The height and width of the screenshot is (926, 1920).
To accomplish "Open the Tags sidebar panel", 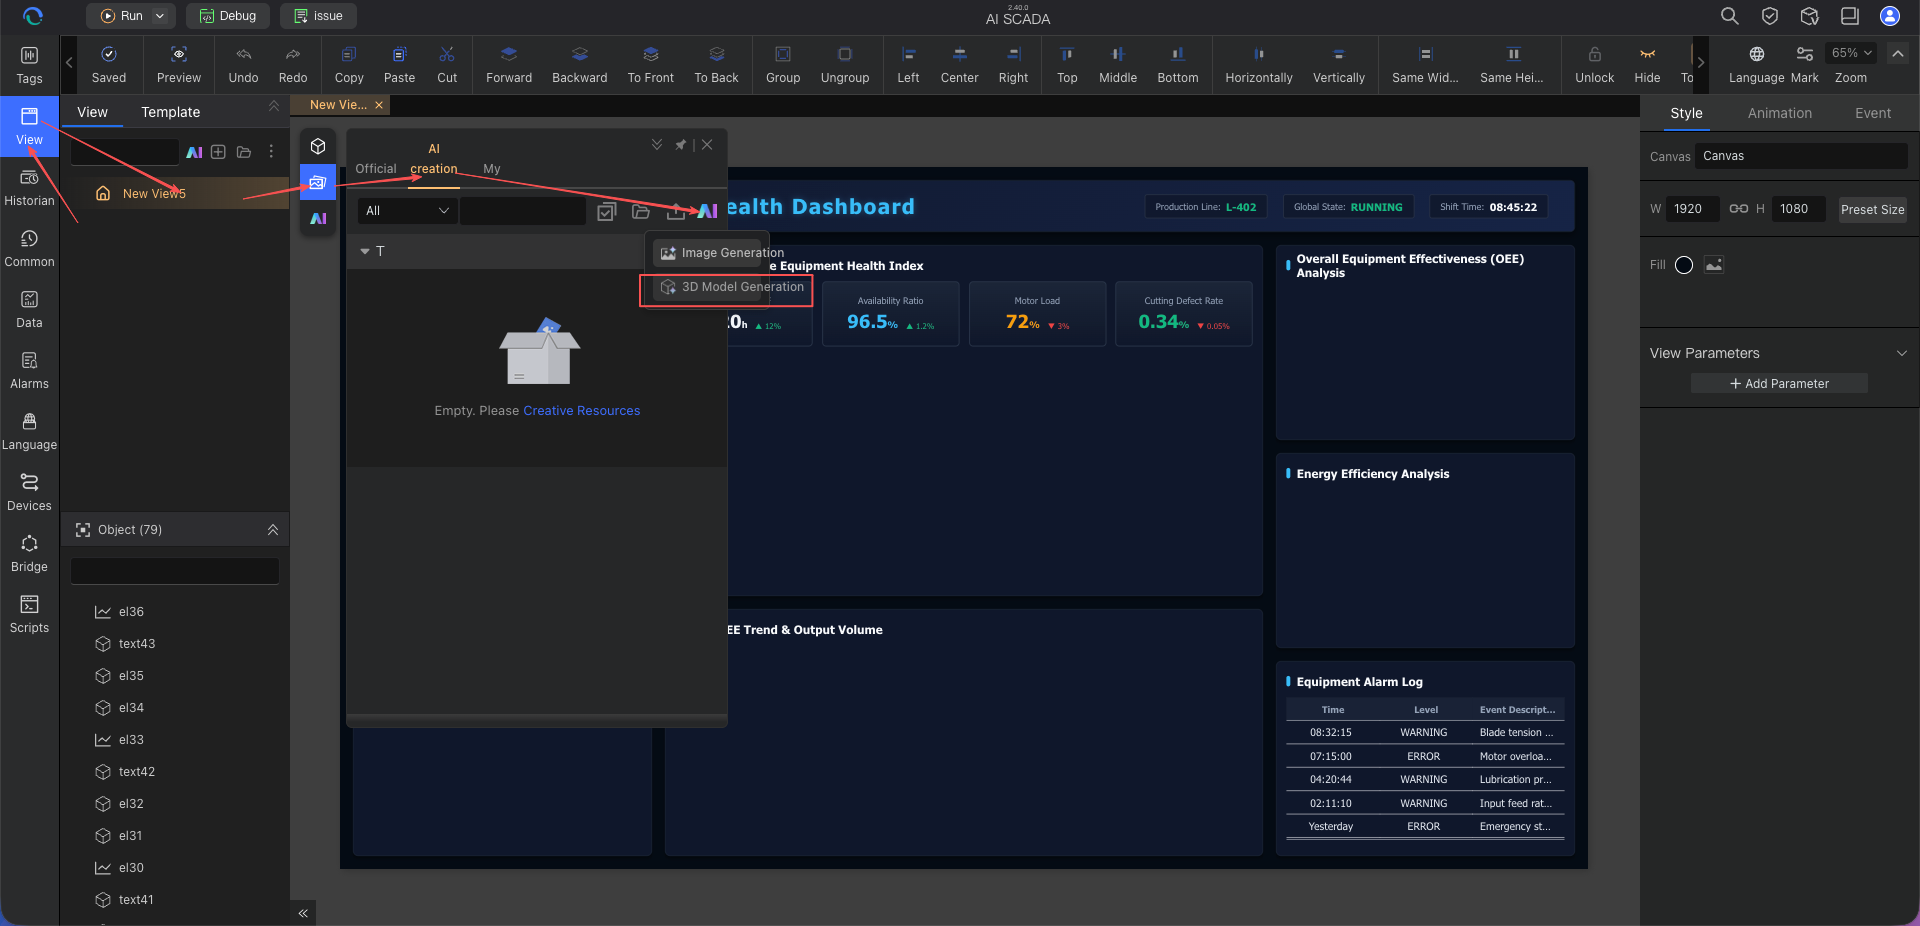I will (29, 65).
